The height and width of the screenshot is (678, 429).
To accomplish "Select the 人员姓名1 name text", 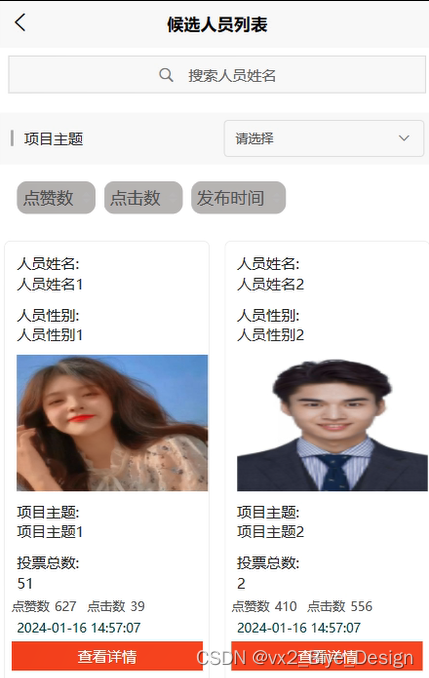I will [x=50, y=285].
